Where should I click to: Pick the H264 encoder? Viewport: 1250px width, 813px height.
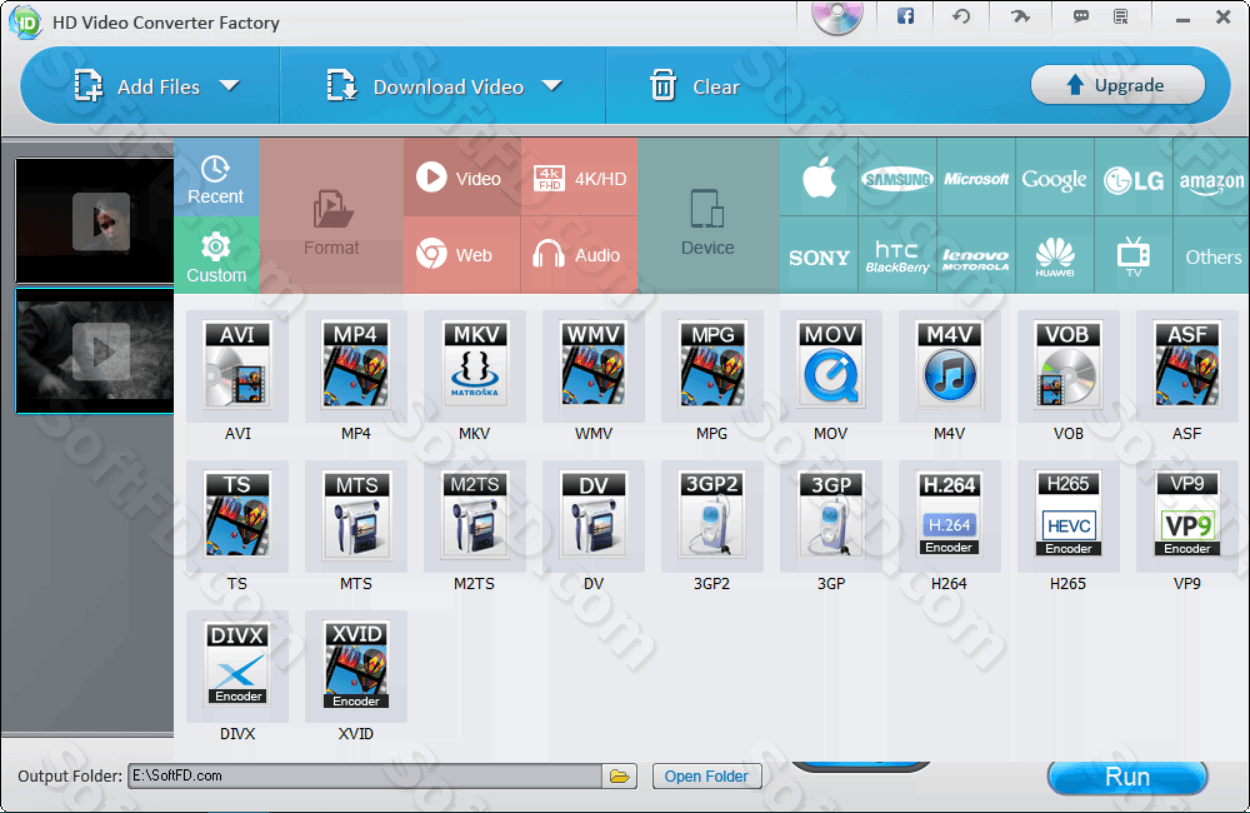(x=950, y=516)
